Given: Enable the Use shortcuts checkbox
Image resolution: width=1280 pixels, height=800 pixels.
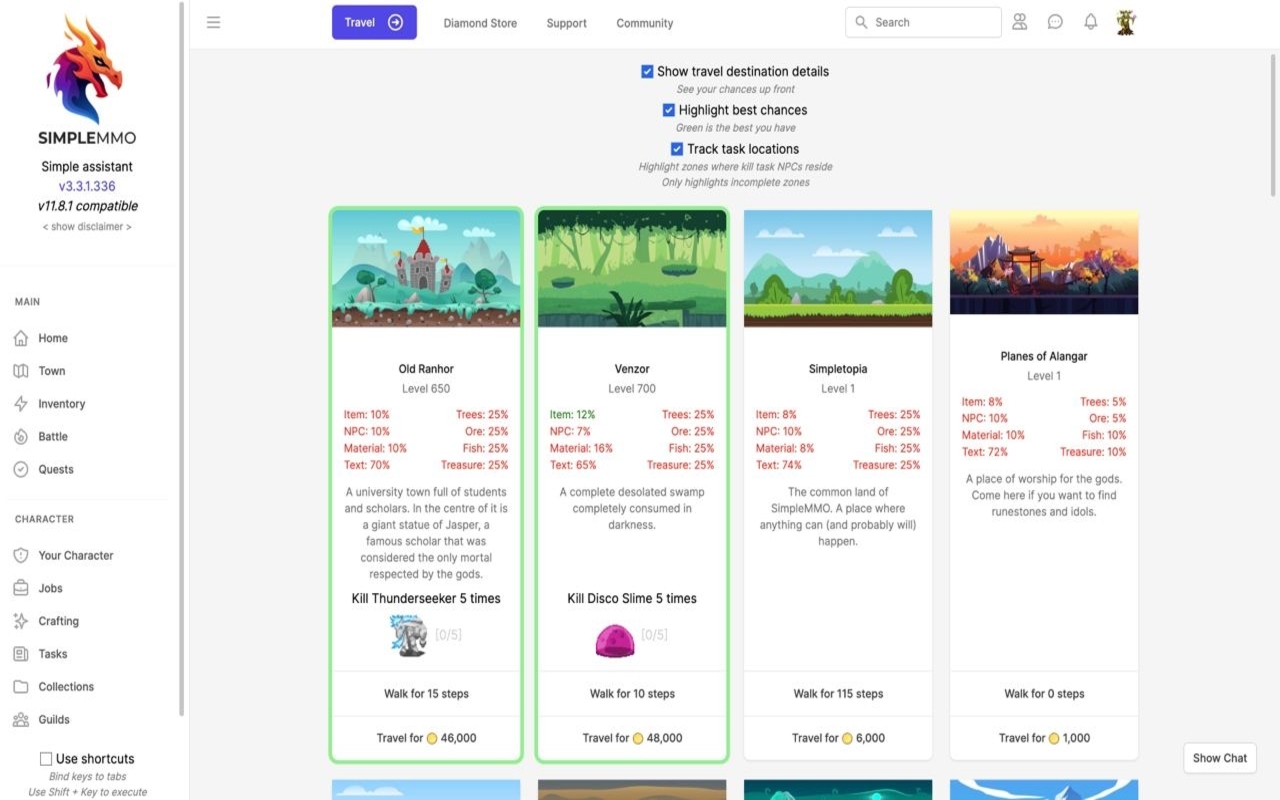Looking at the screenshot, I should 46,759.
